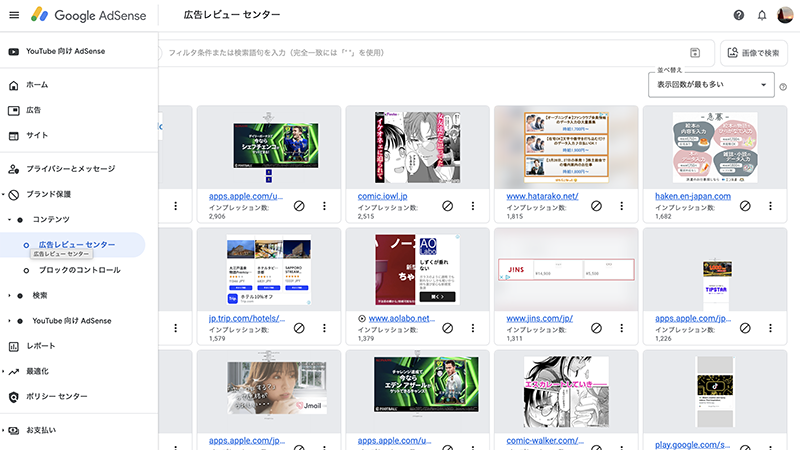This screenshot has height=450, width=800.
Task: Open the comic.iowl.jp link
Action: coord(382,196)
